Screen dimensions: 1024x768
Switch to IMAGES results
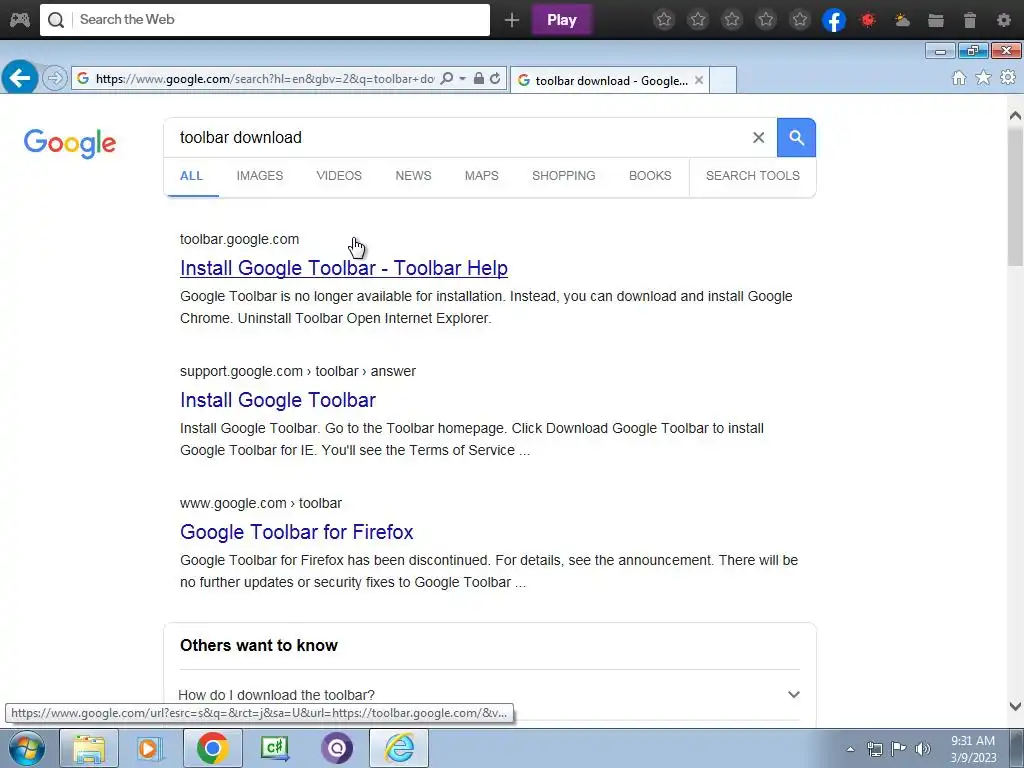pos(260,176)
